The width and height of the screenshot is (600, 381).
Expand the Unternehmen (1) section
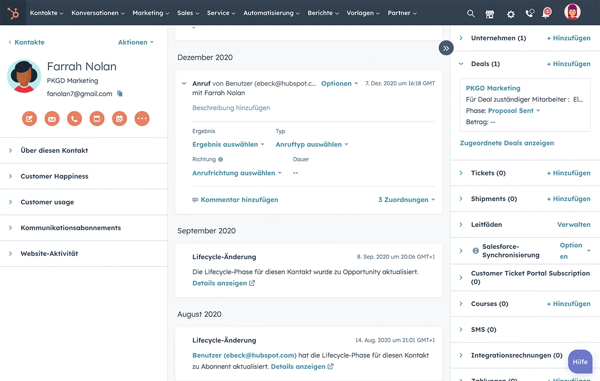[x=461, y=38]
